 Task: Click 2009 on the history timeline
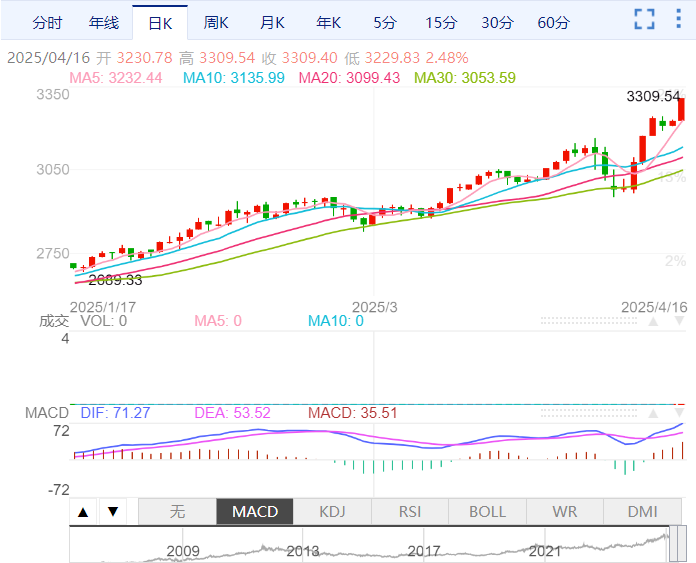[x=183, y=551]
